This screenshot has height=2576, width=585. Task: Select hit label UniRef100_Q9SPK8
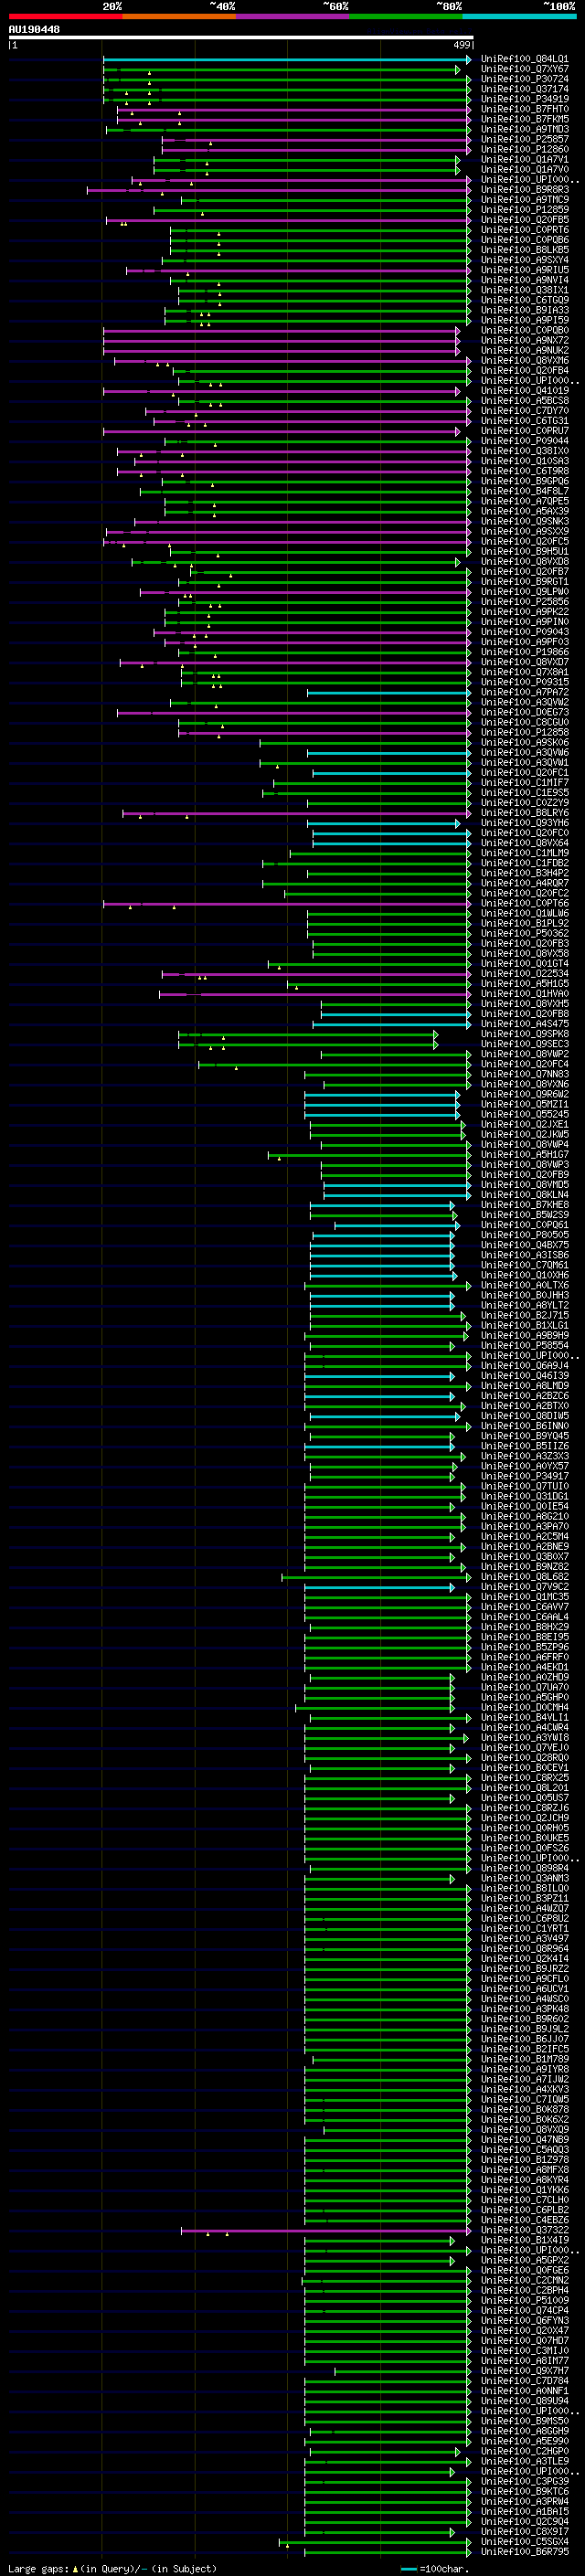click(524, 1034)
